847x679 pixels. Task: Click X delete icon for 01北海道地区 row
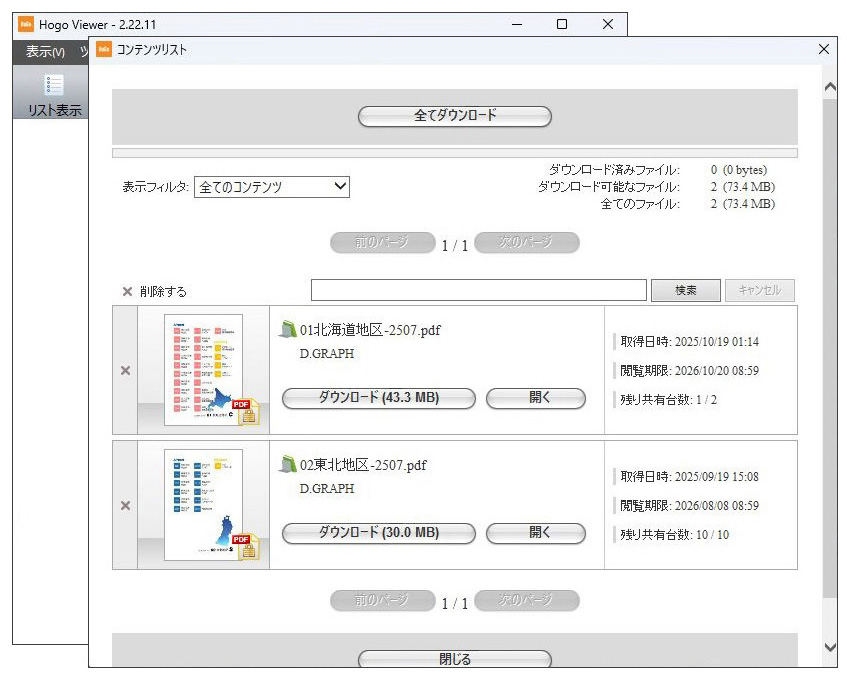125,371
